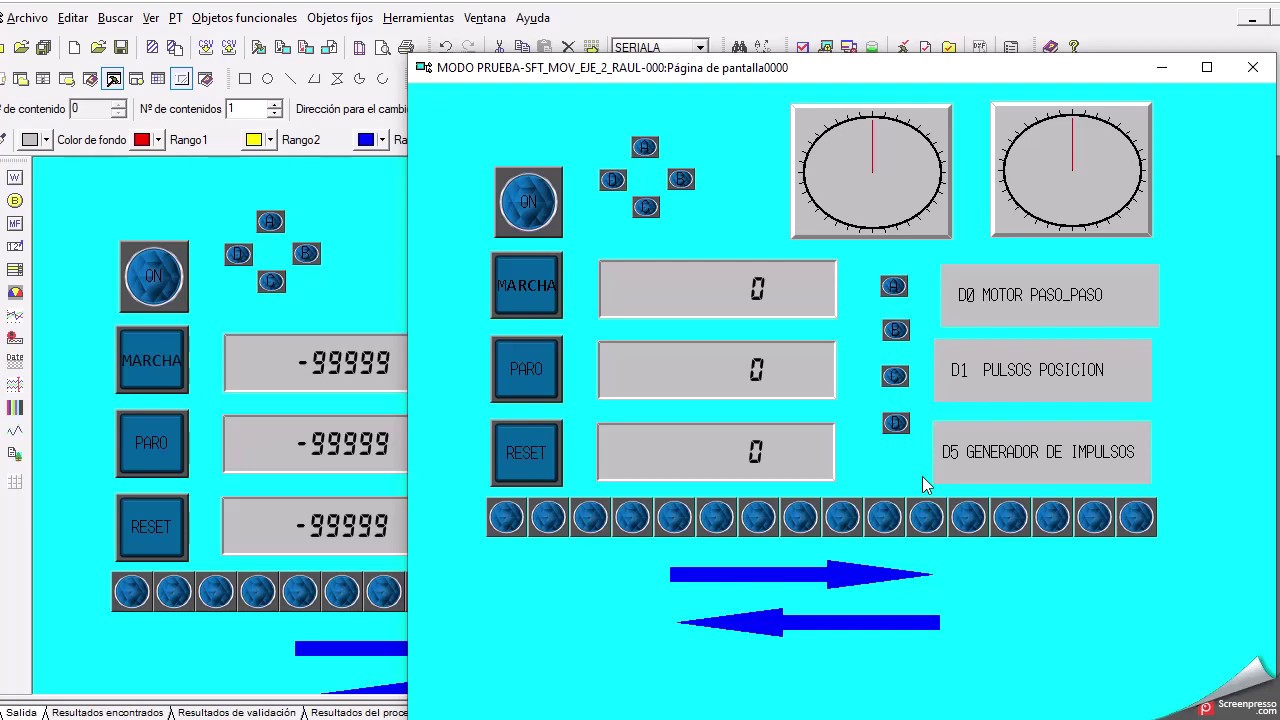Click the yellow B bit lamp tool
Viewport: 1280px width, 720px height.
point(15,200)
